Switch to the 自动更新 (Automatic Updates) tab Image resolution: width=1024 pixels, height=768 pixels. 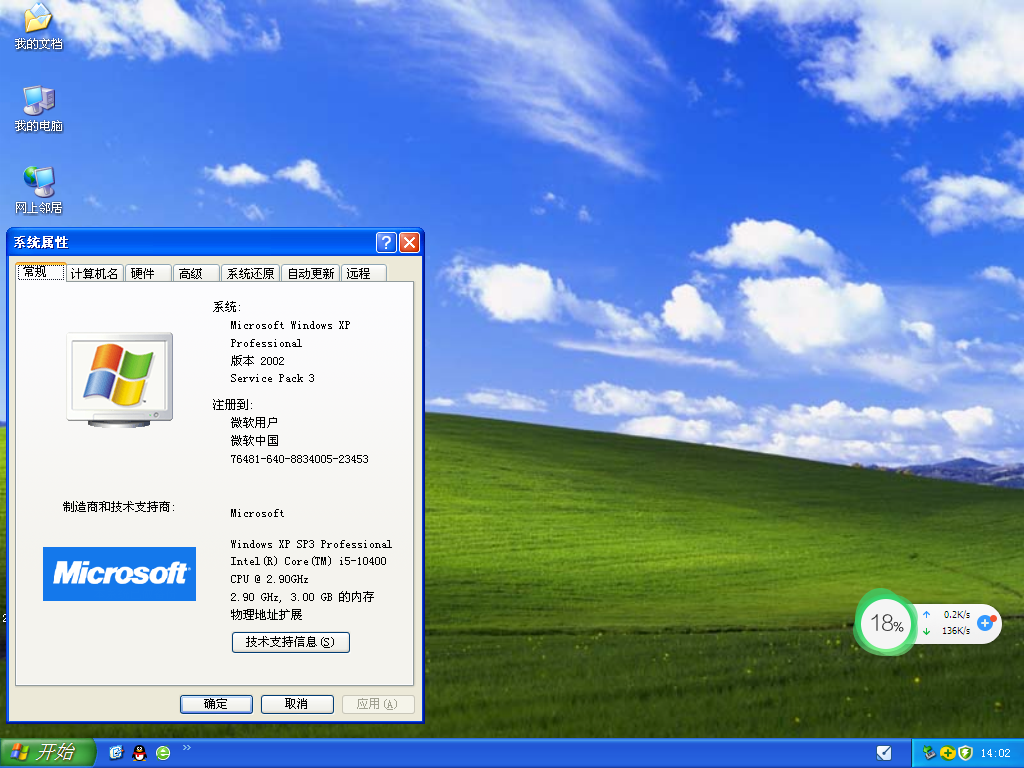click(x=310, y=272)
